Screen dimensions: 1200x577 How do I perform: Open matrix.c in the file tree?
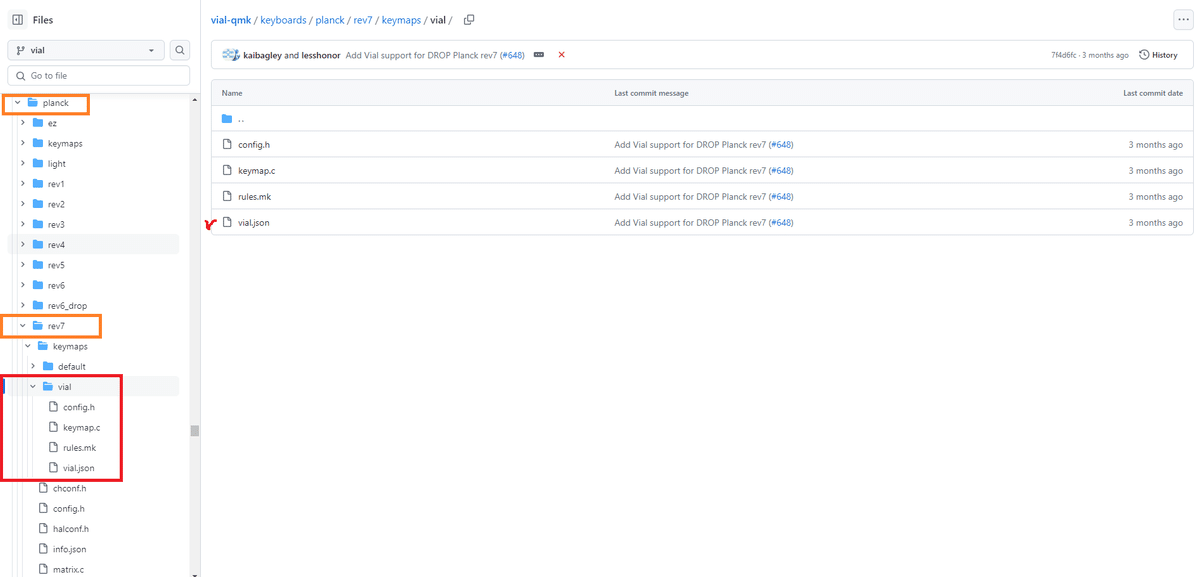[68, 569]
